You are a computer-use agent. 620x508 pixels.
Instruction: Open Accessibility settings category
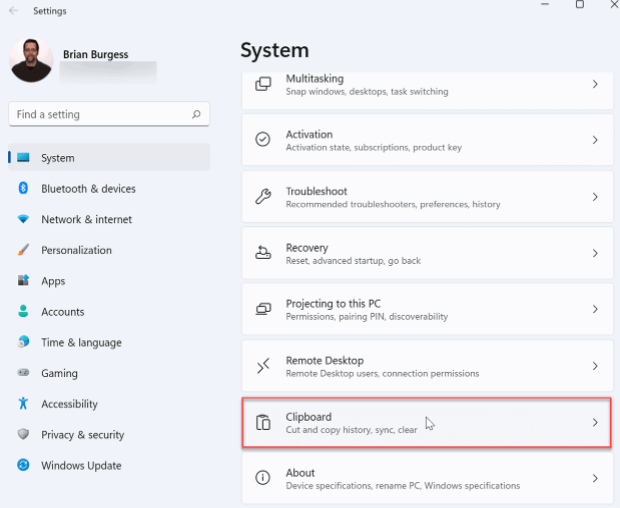click(109, 404)
